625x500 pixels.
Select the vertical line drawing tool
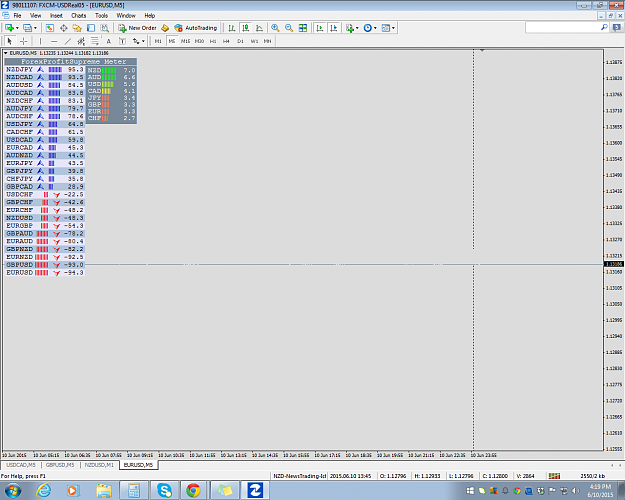pyautogui.click(x=40, y=41)
